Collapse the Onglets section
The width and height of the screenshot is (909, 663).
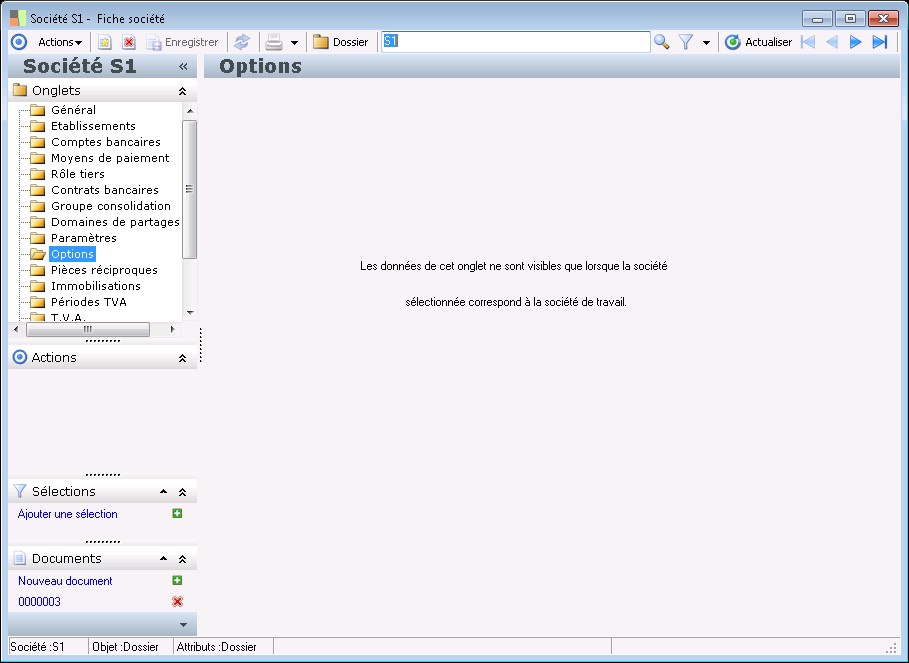182,91
